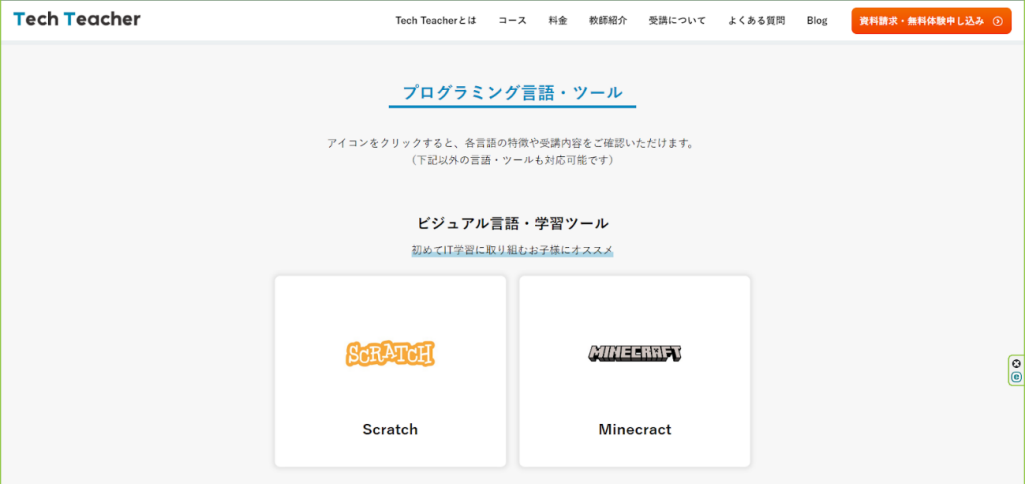Click the blue circular side widget icon
This screenshot has height=484, width=1025.
click(1017, 377)
